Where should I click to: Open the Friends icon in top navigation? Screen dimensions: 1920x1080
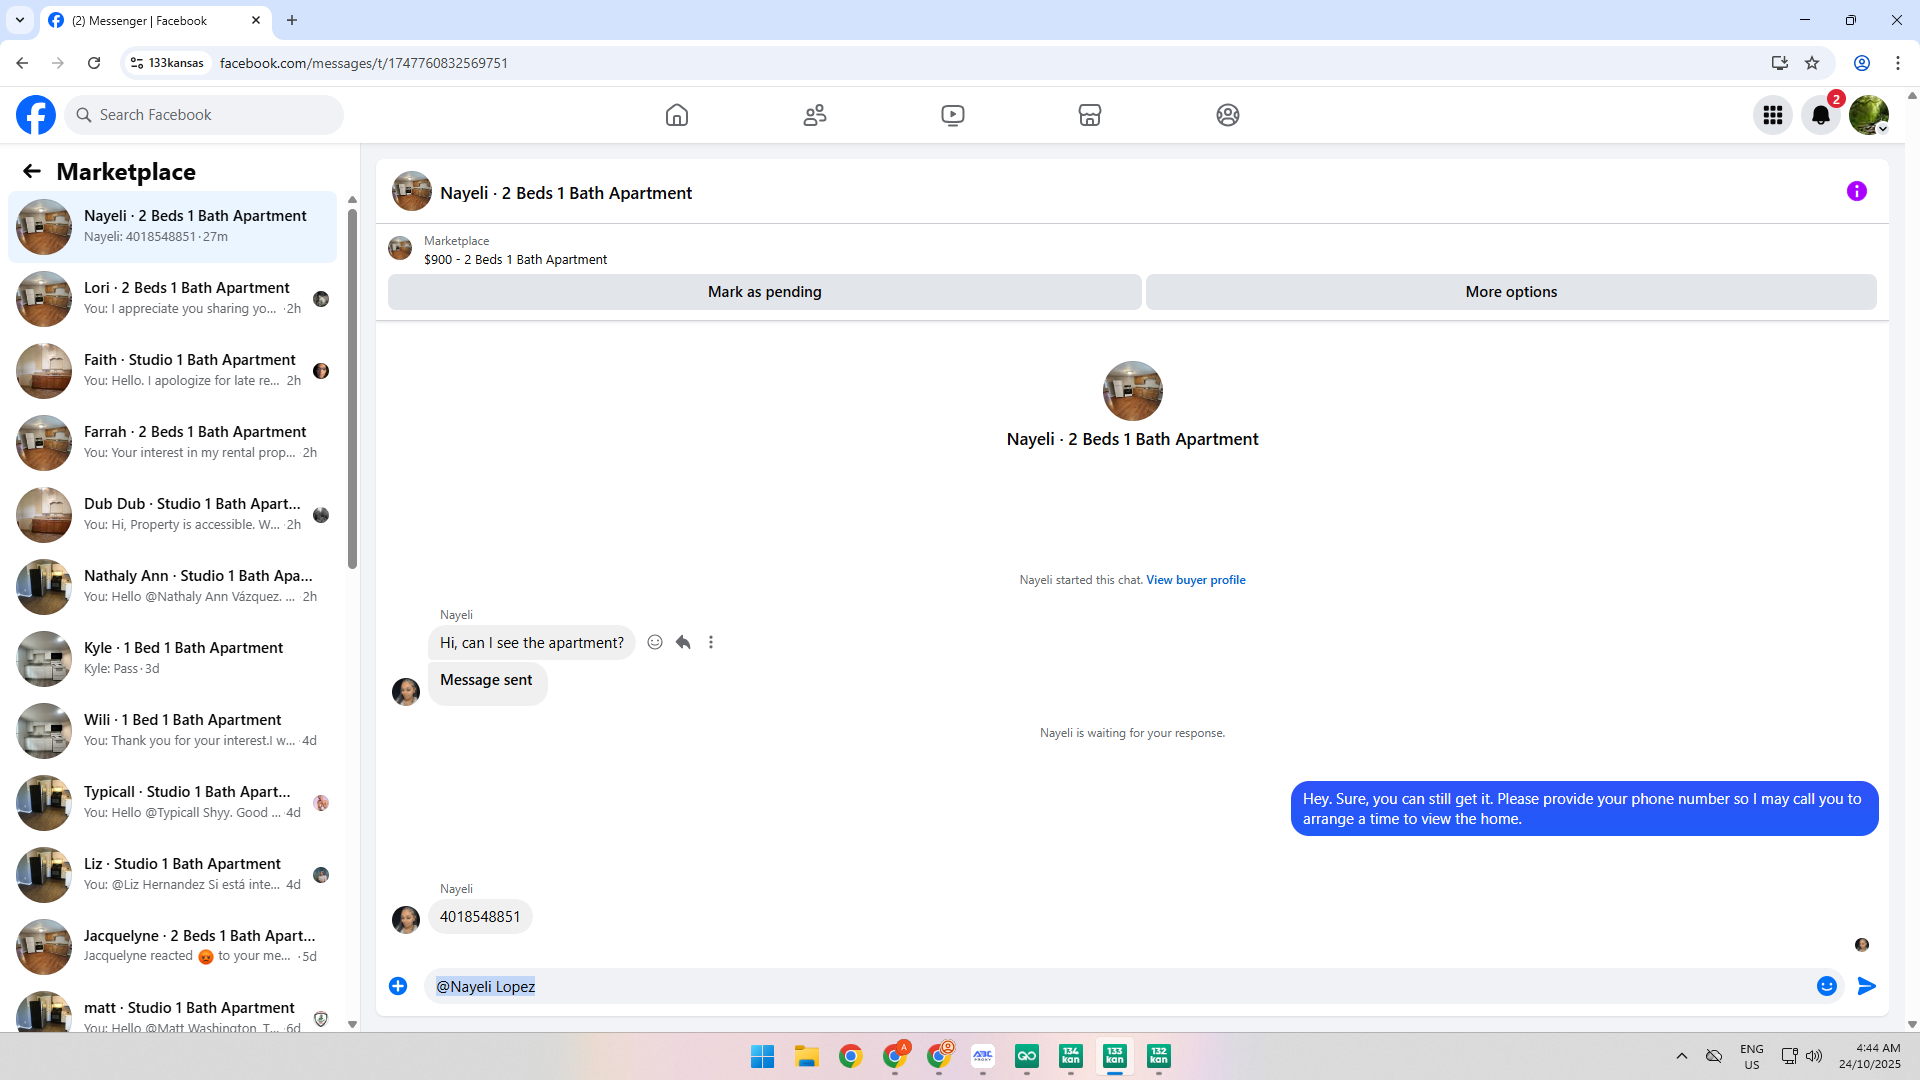(815, 115)
